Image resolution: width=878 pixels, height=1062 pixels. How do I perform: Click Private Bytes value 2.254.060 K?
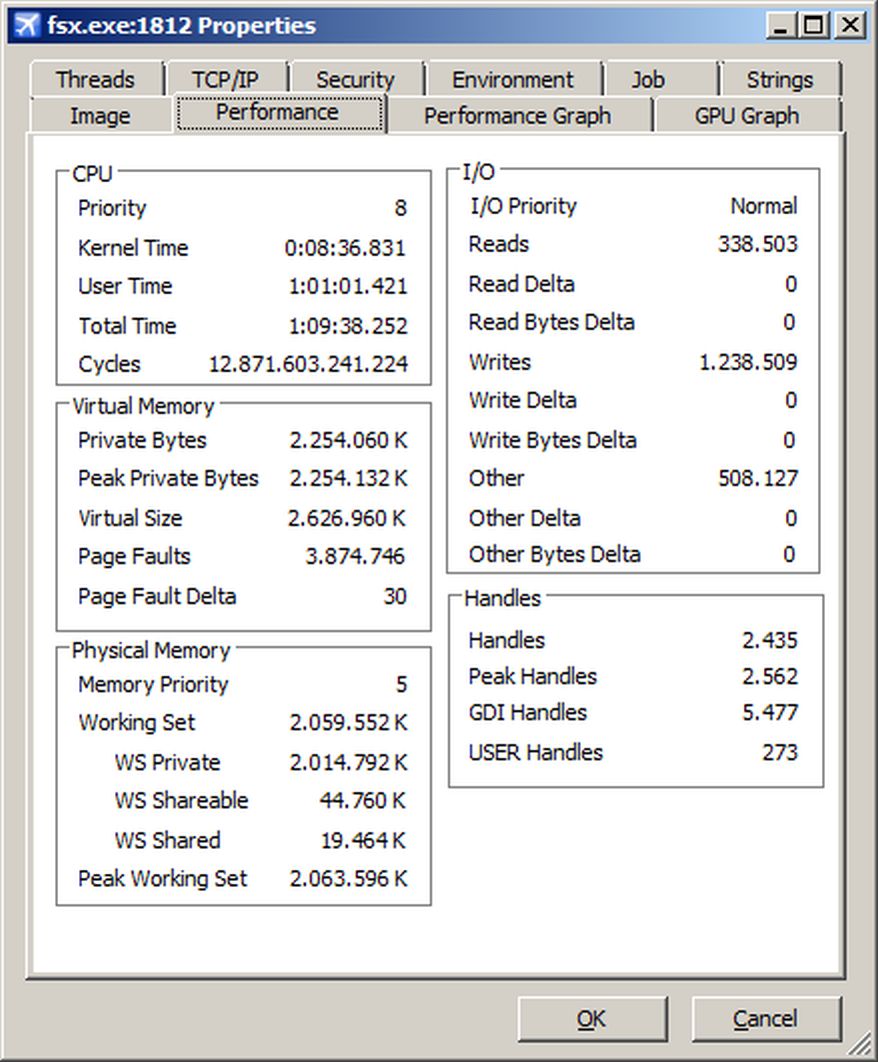pyautogui.click(x=349, y=440)
